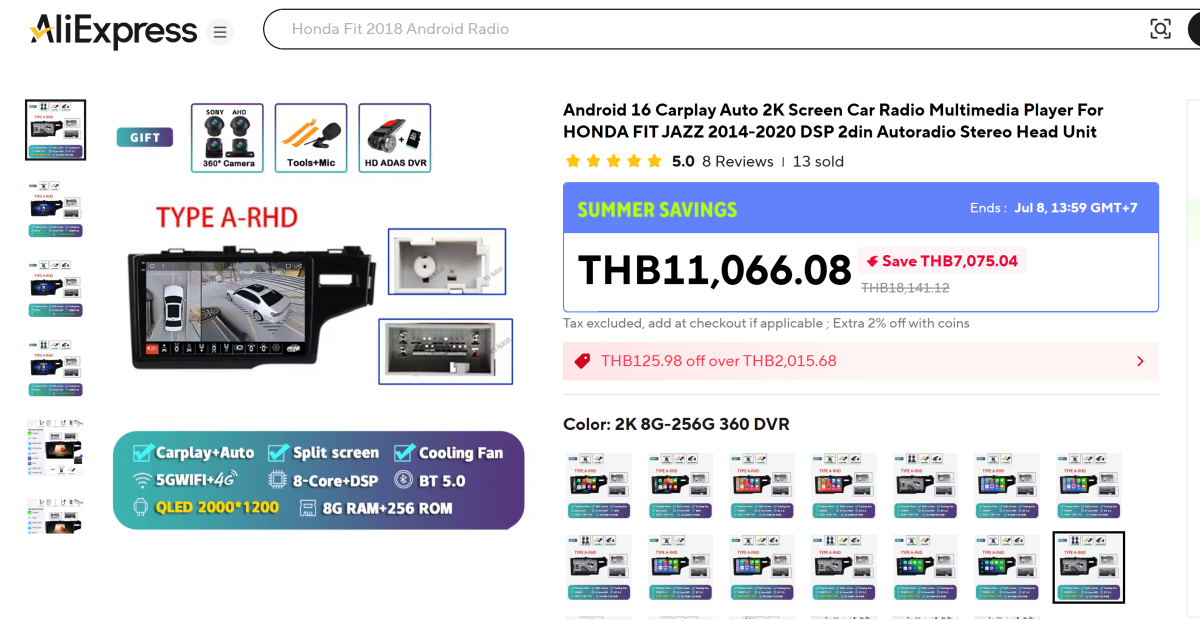Expand the THB125.98 off coupon chevron
1200x620 pixels.
pos(1140,361)
